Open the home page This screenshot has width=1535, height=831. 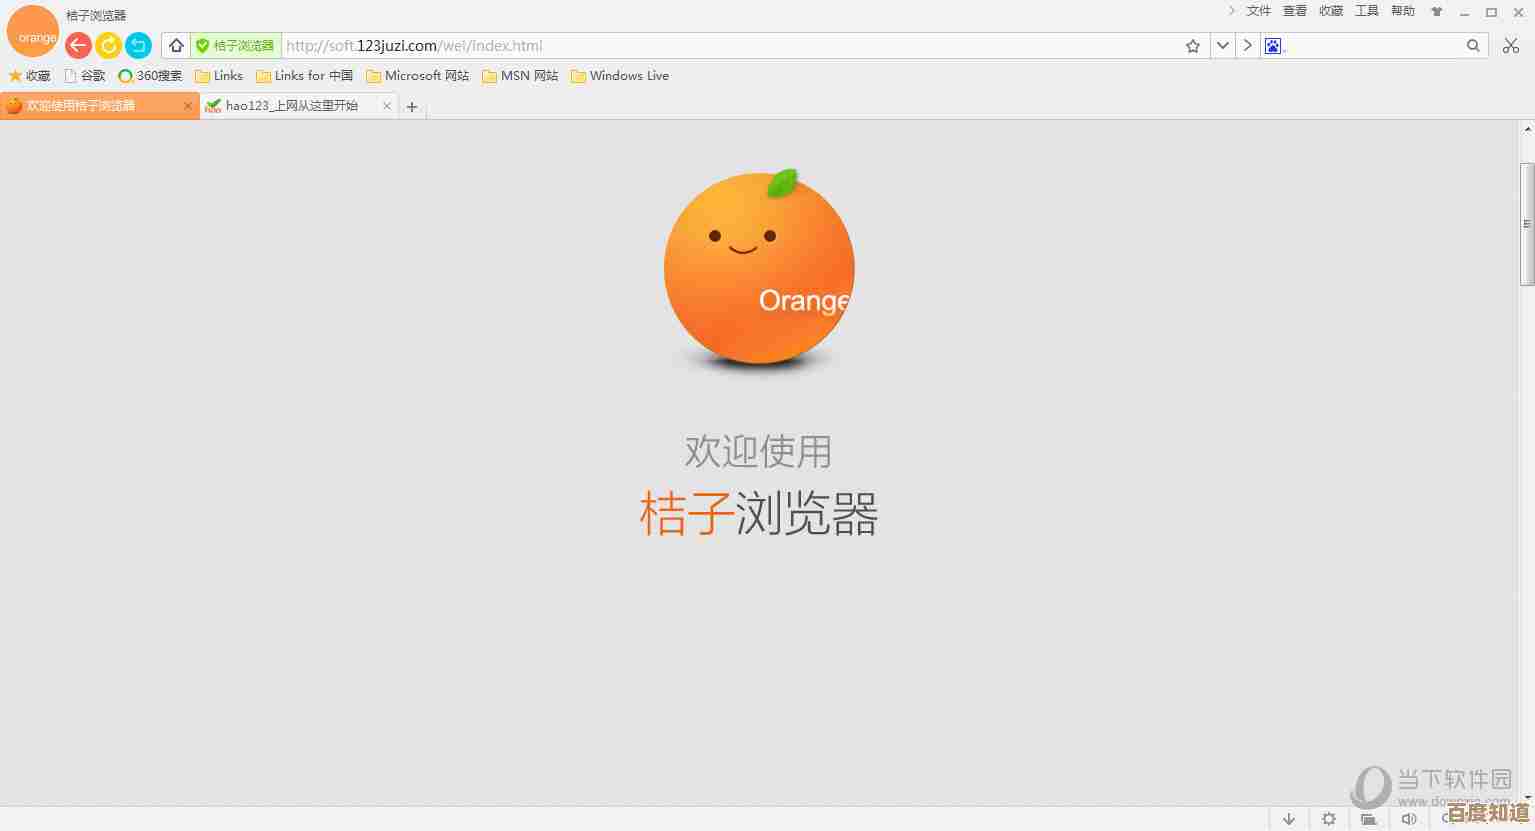click(x=176, y=45)
